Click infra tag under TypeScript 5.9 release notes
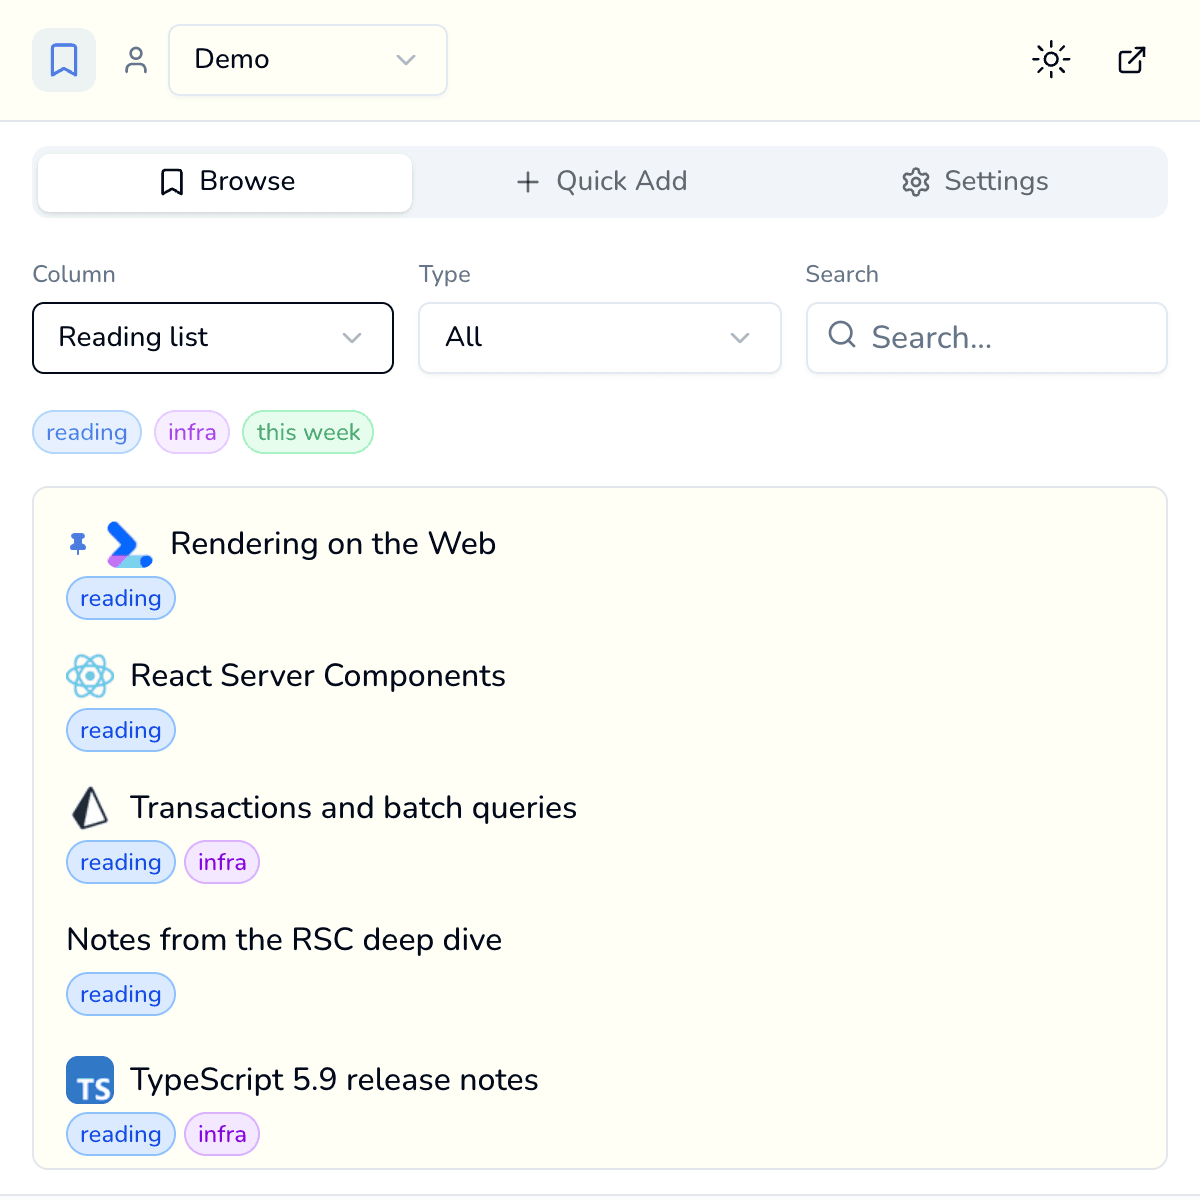The width and height of the screenshot is (1200, 1200). [222, 1134]
